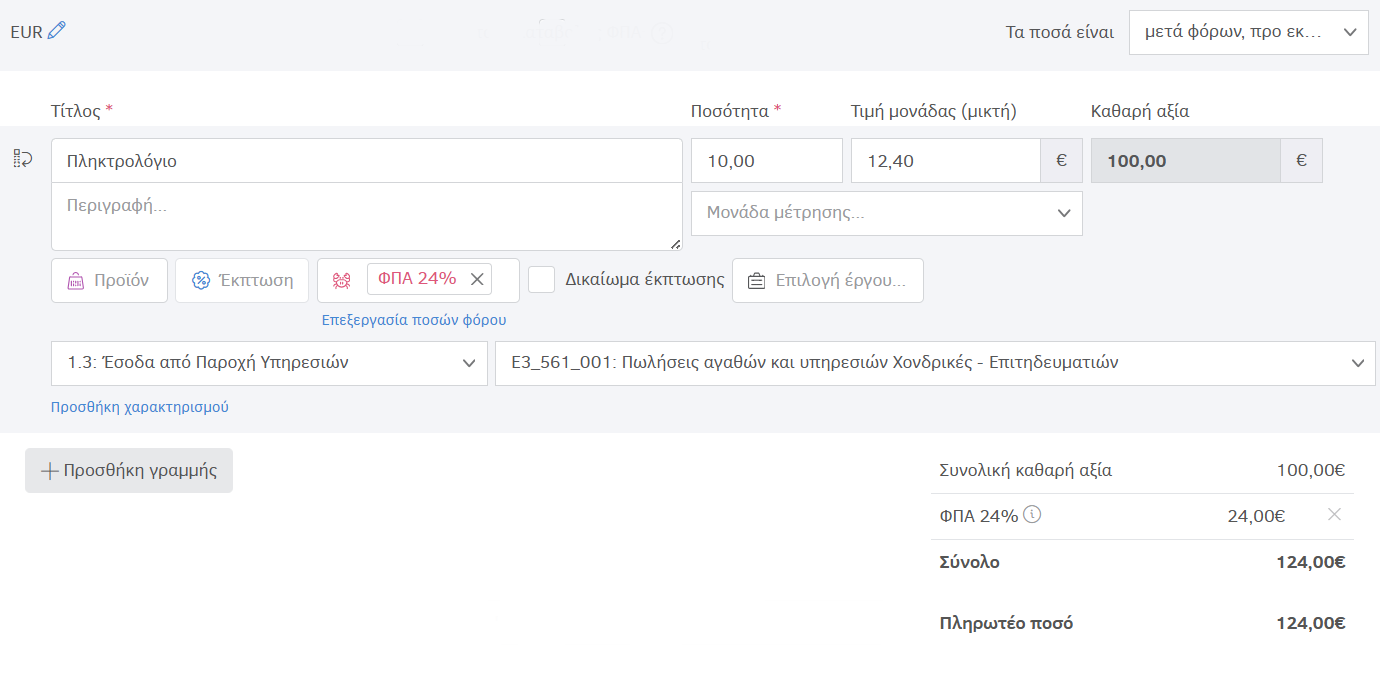Click the row reorder icon beside Τίτλος
Viewport: 1380px width, 674px height.
(x=23, y=158)
